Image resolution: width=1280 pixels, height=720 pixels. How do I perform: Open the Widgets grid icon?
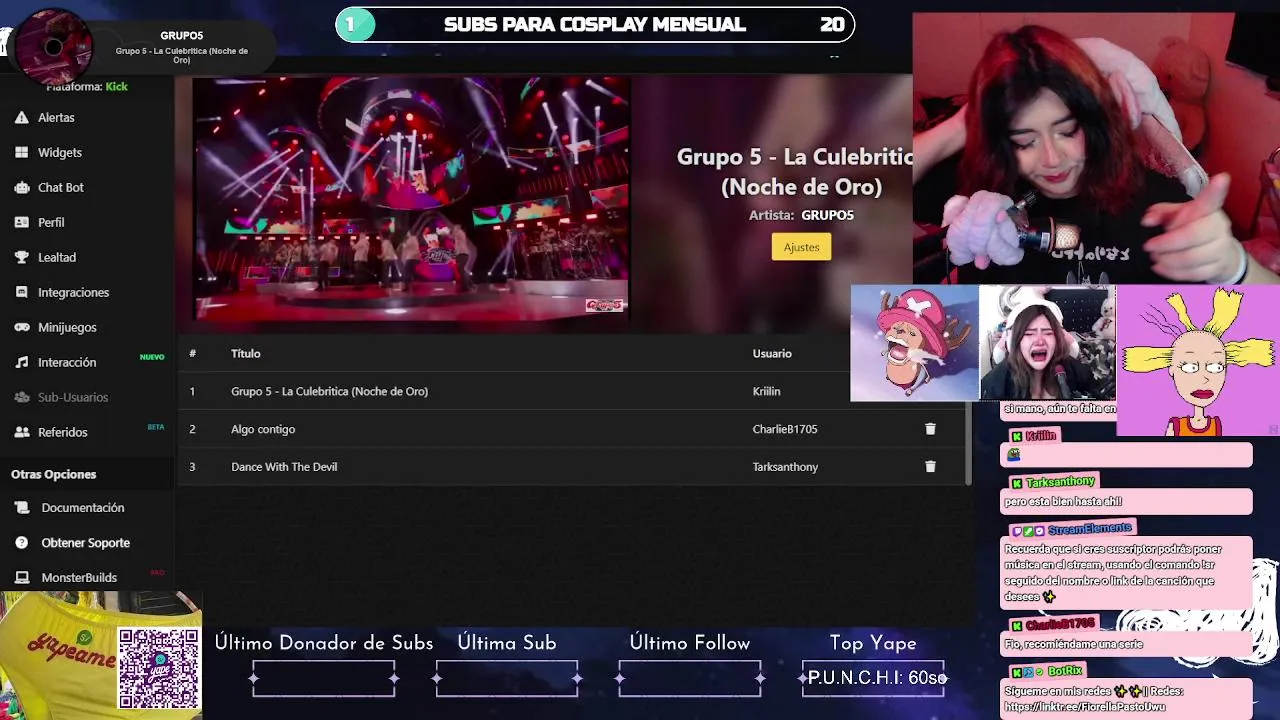(21, 153)
